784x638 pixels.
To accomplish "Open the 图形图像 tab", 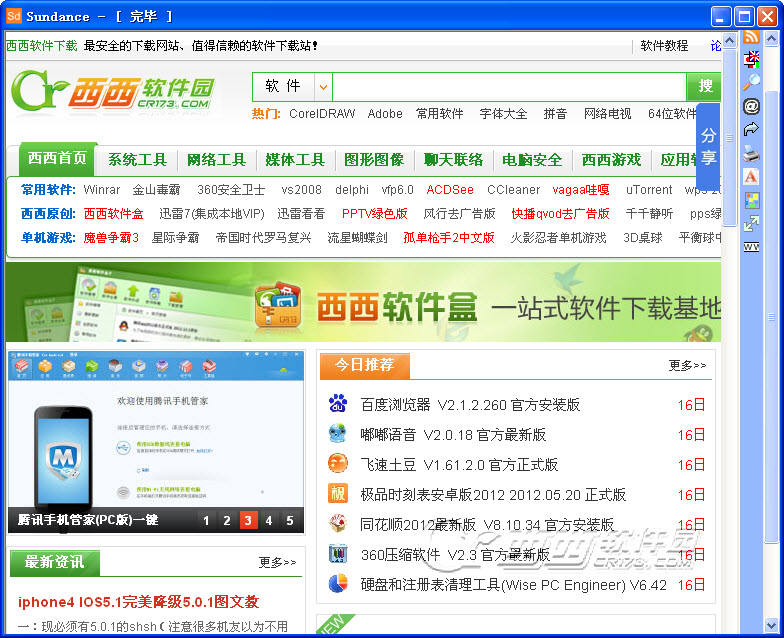I will 374,160.
